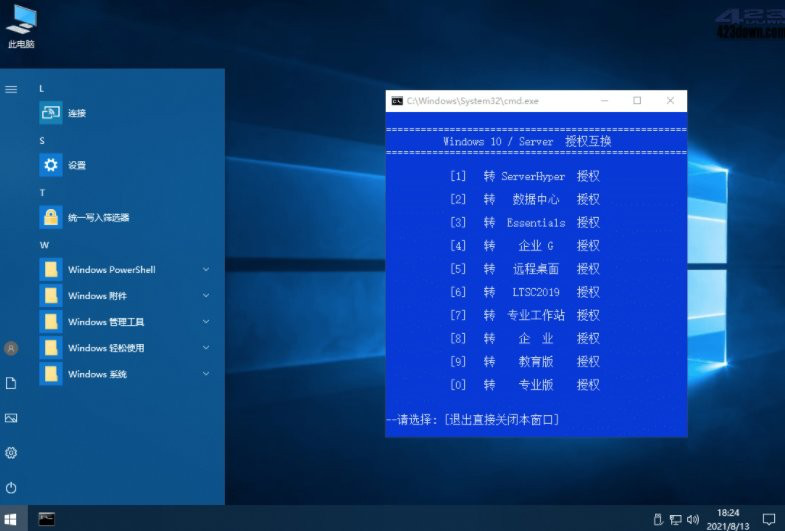Click the Windows 轻松使用 folder icon
The height and width of the screenshot is (531, 785).
click(51, 347)
